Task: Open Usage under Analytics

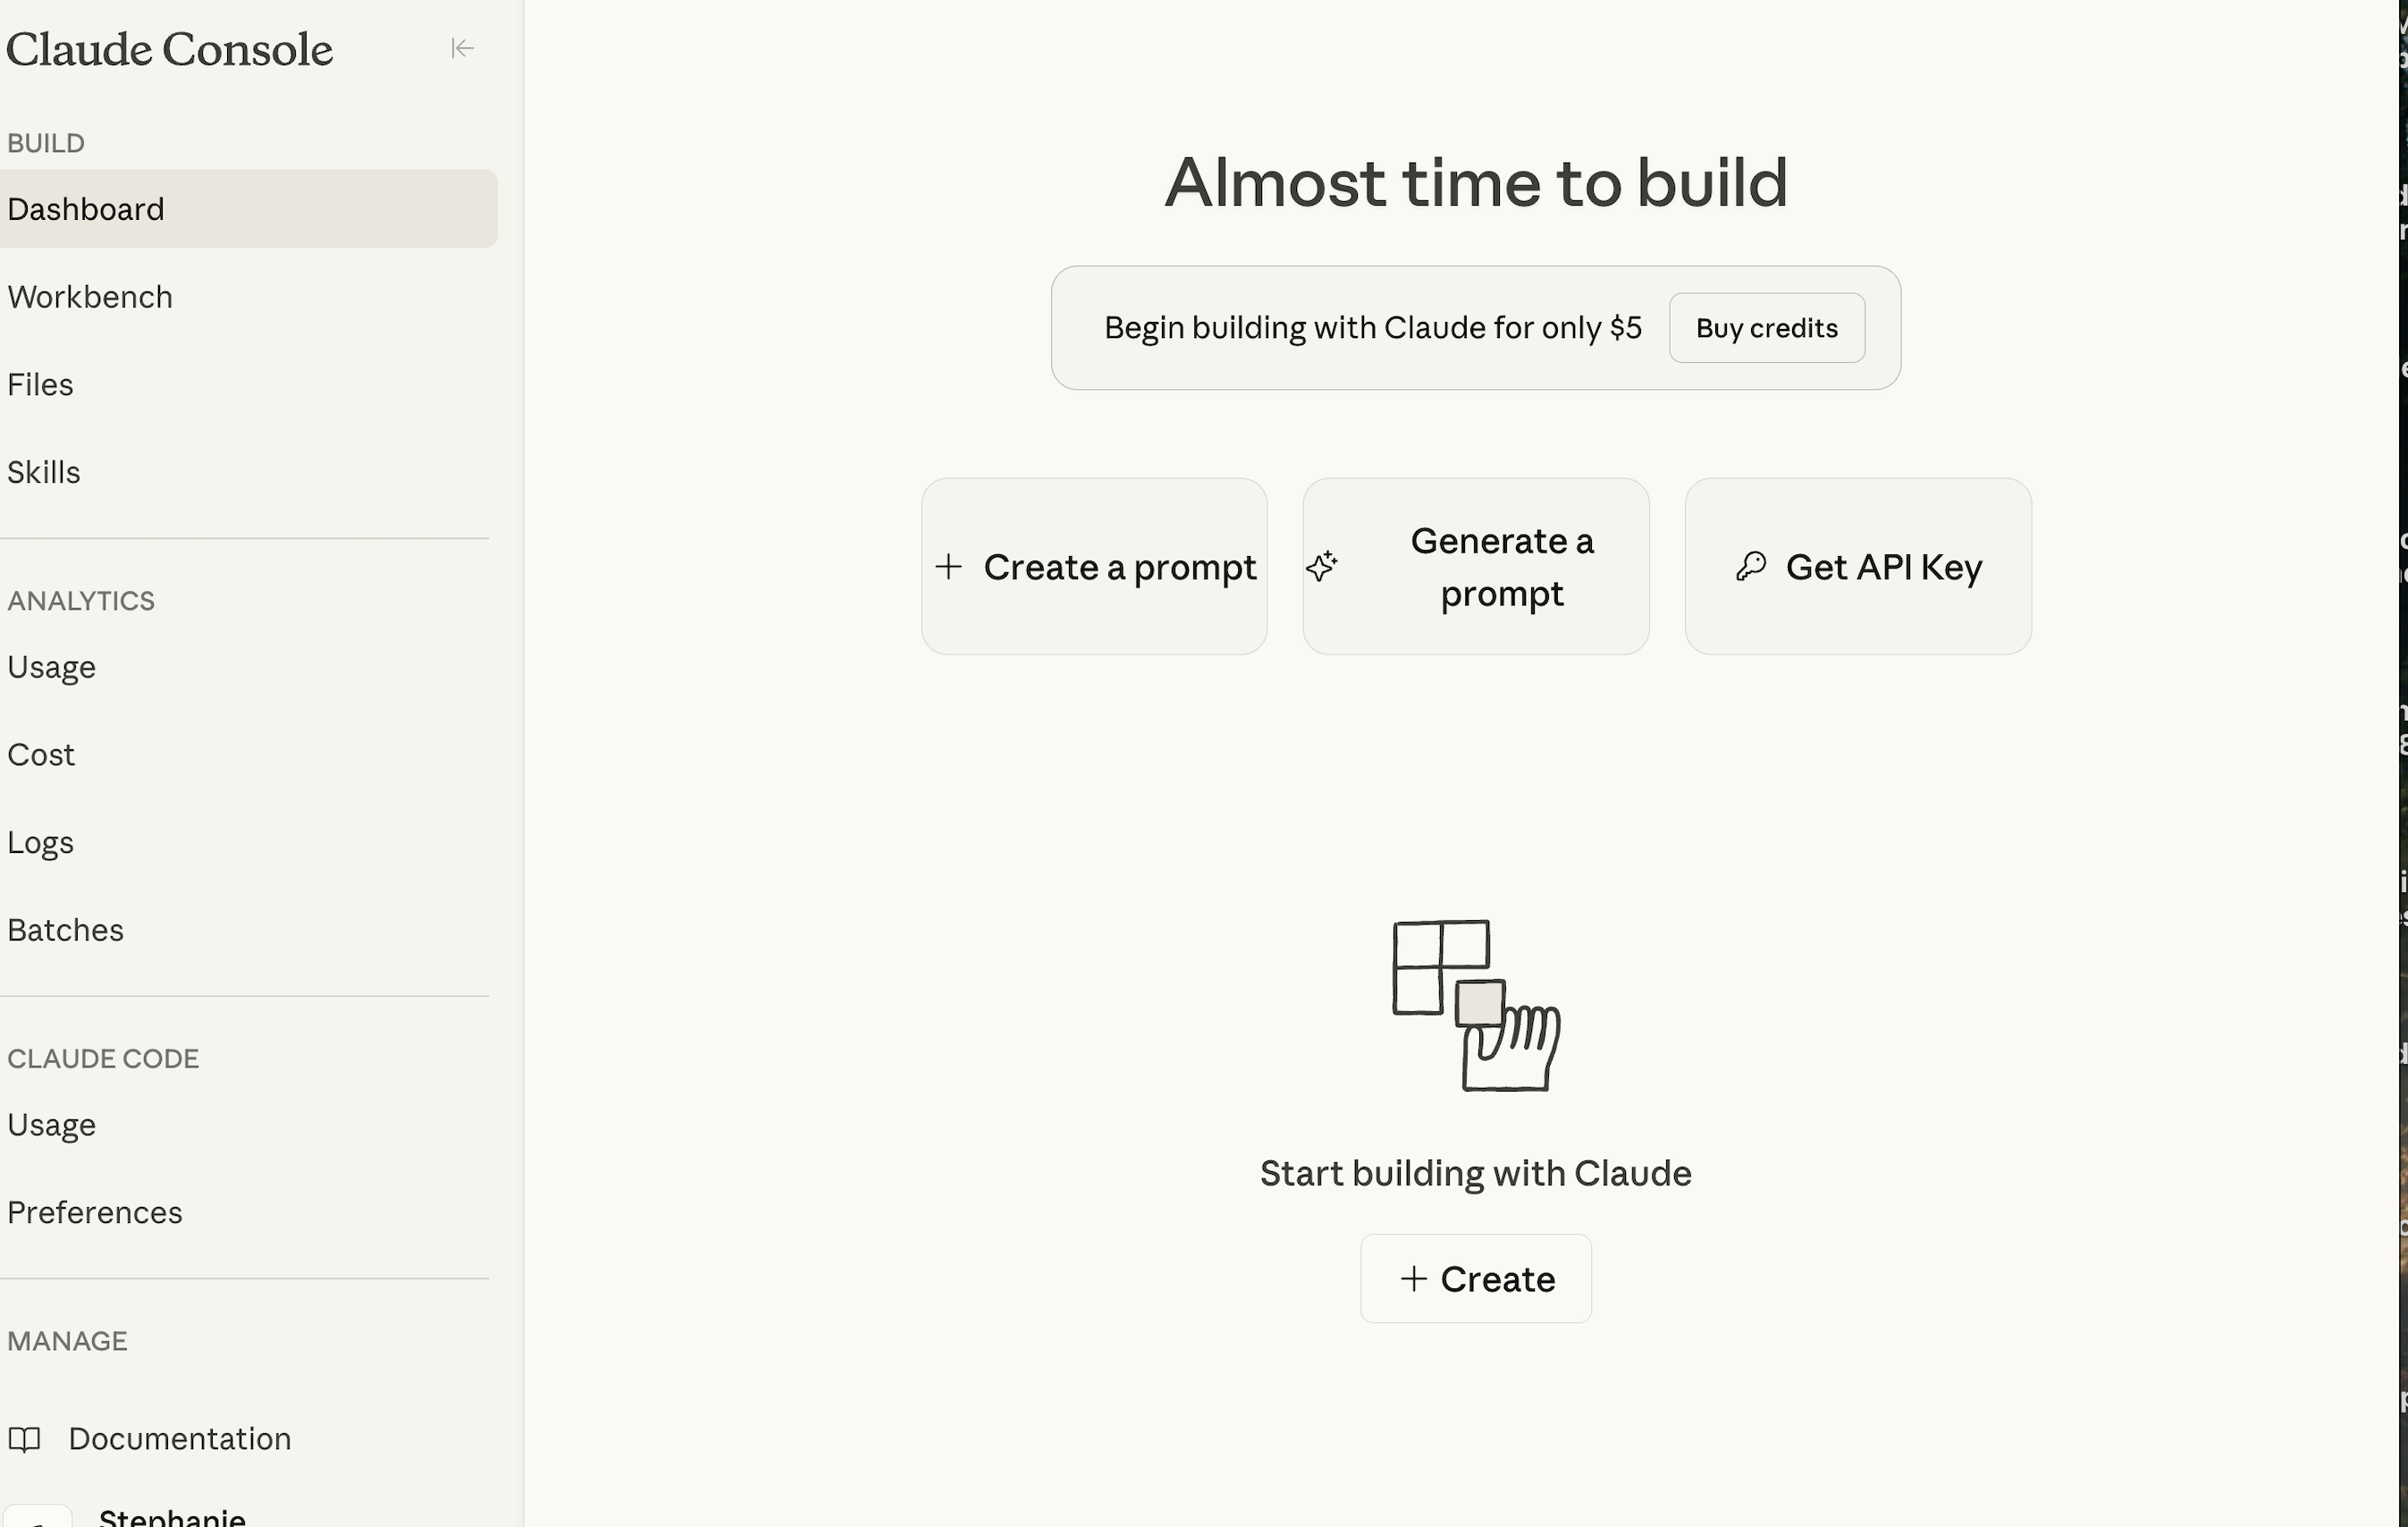Action: point(51,667)
